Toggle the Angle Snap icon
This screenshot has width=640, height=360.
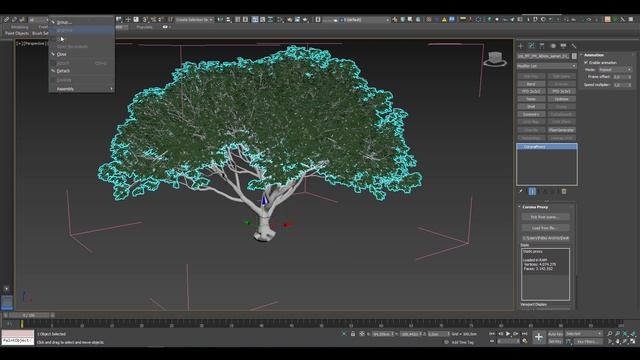pyautogui.click(x=153, y=19)
